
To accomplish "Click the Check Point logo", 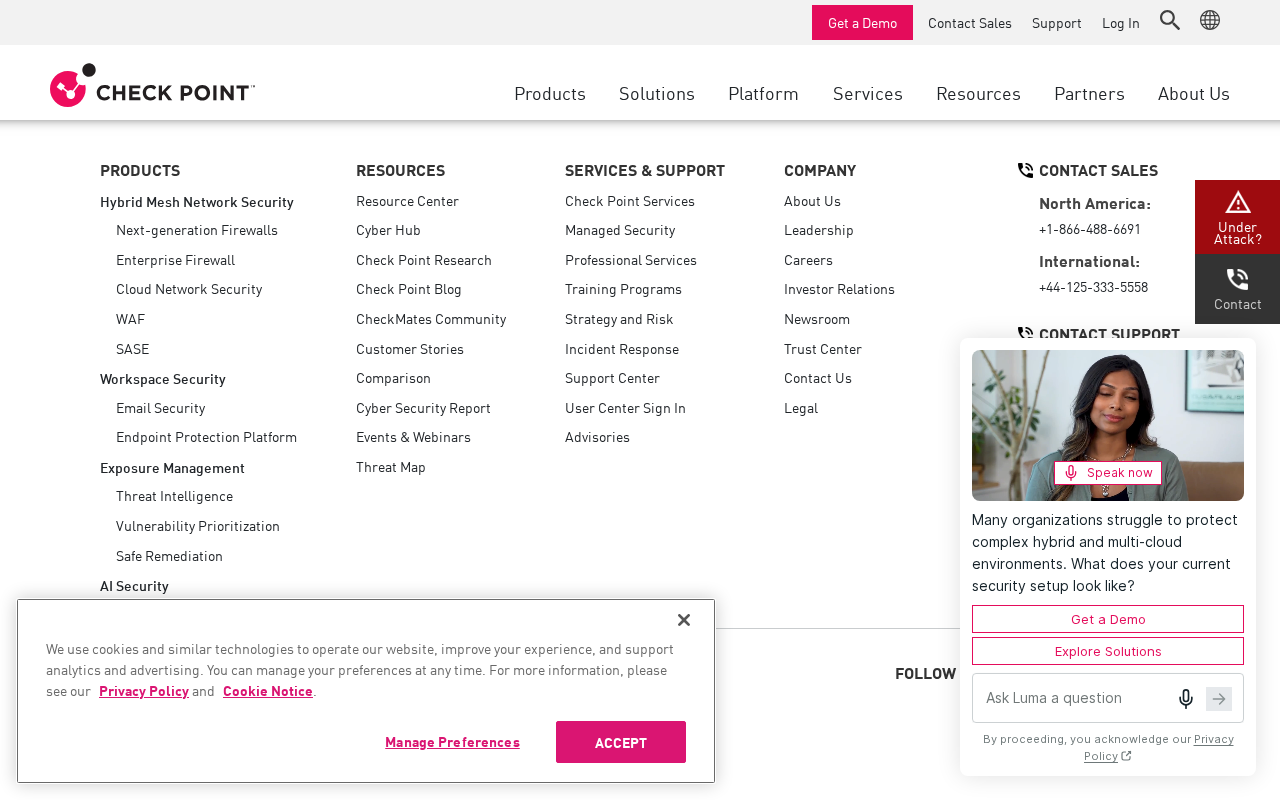I will click(x=152, y=85).
